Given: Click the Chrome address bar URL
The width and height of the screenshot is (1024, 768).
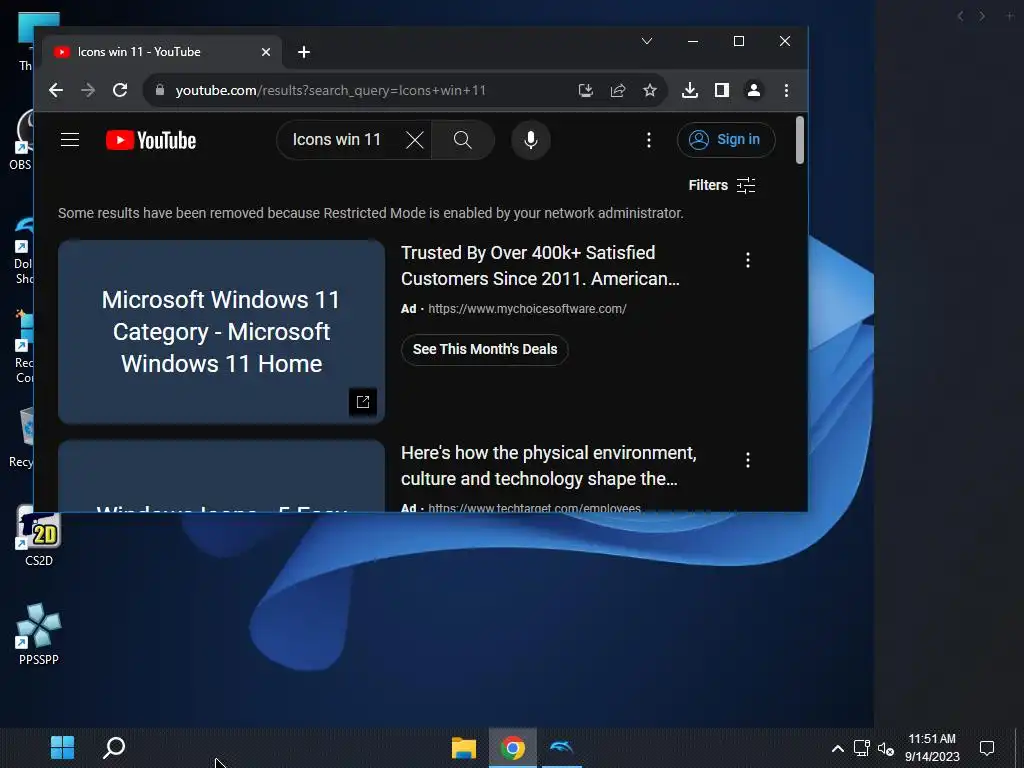Looking at the screenshot, I should click(x=331, y=90).
